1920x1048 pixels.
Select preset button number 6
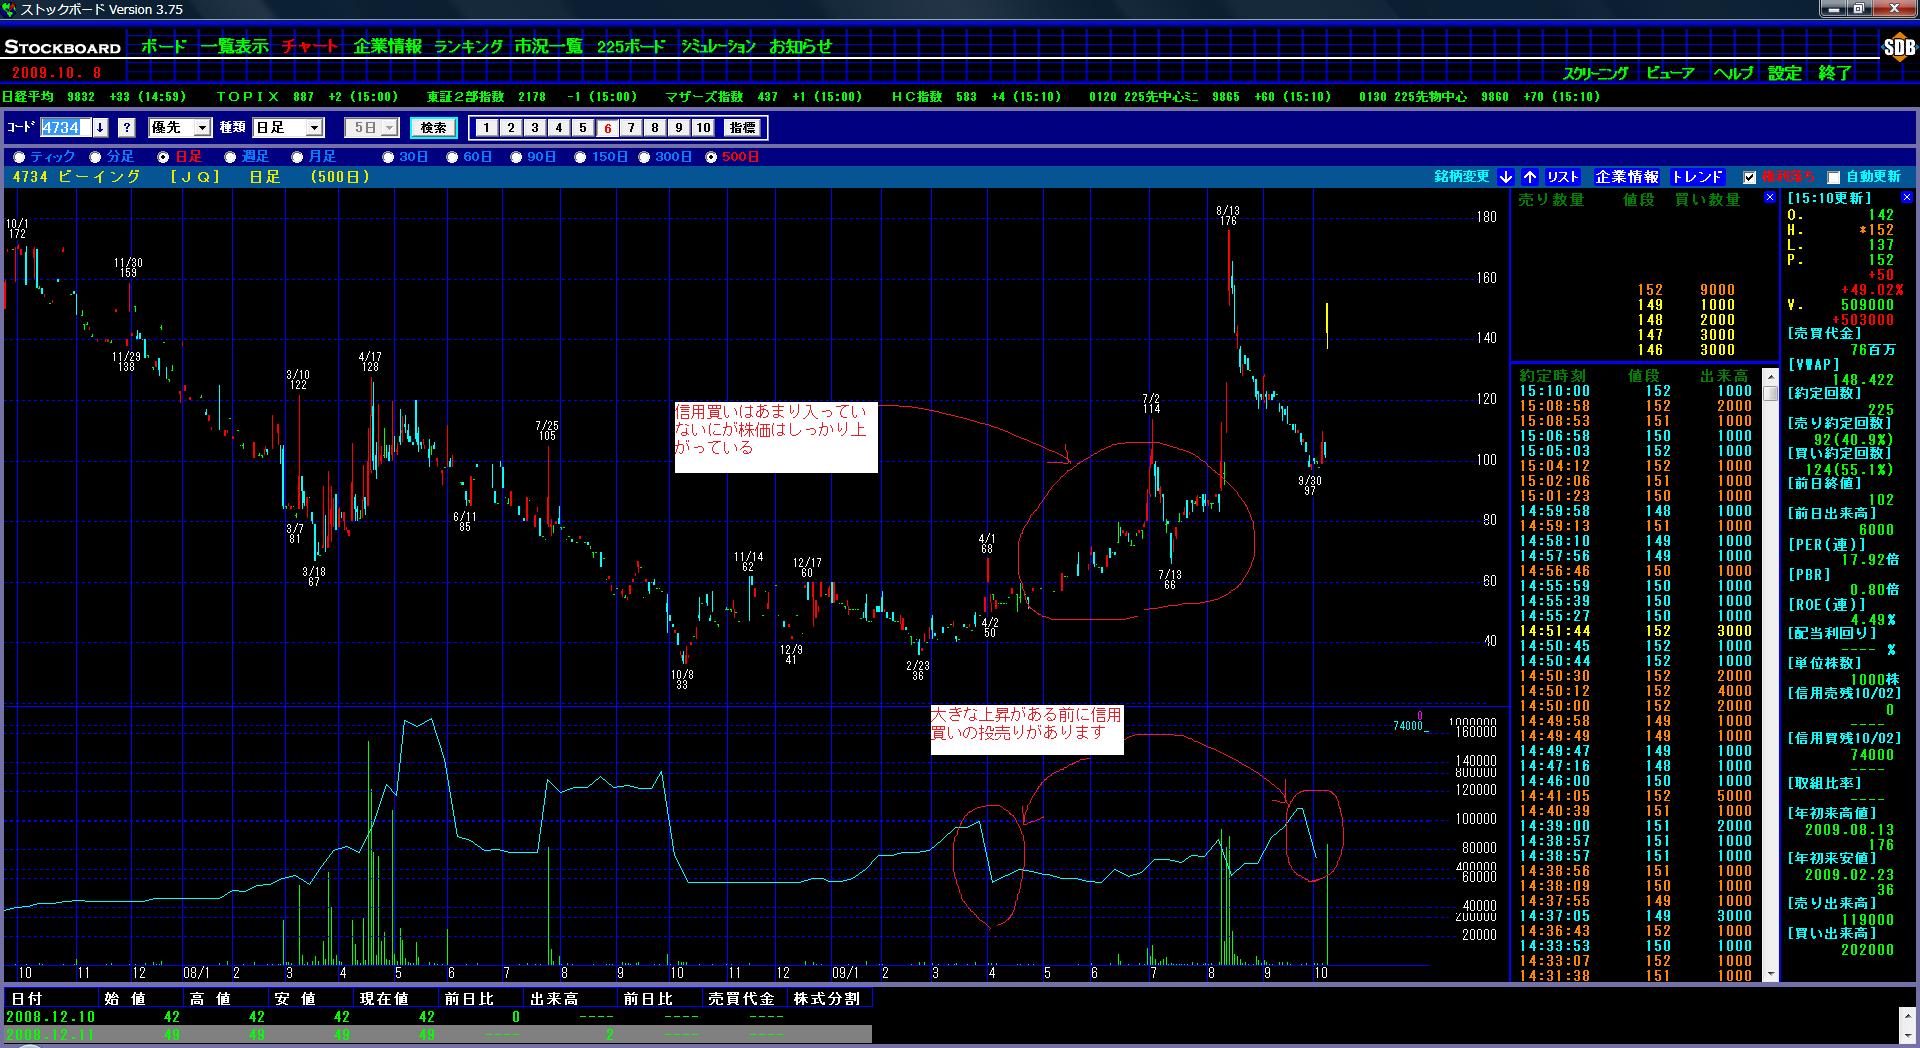(x=607, y=128)
